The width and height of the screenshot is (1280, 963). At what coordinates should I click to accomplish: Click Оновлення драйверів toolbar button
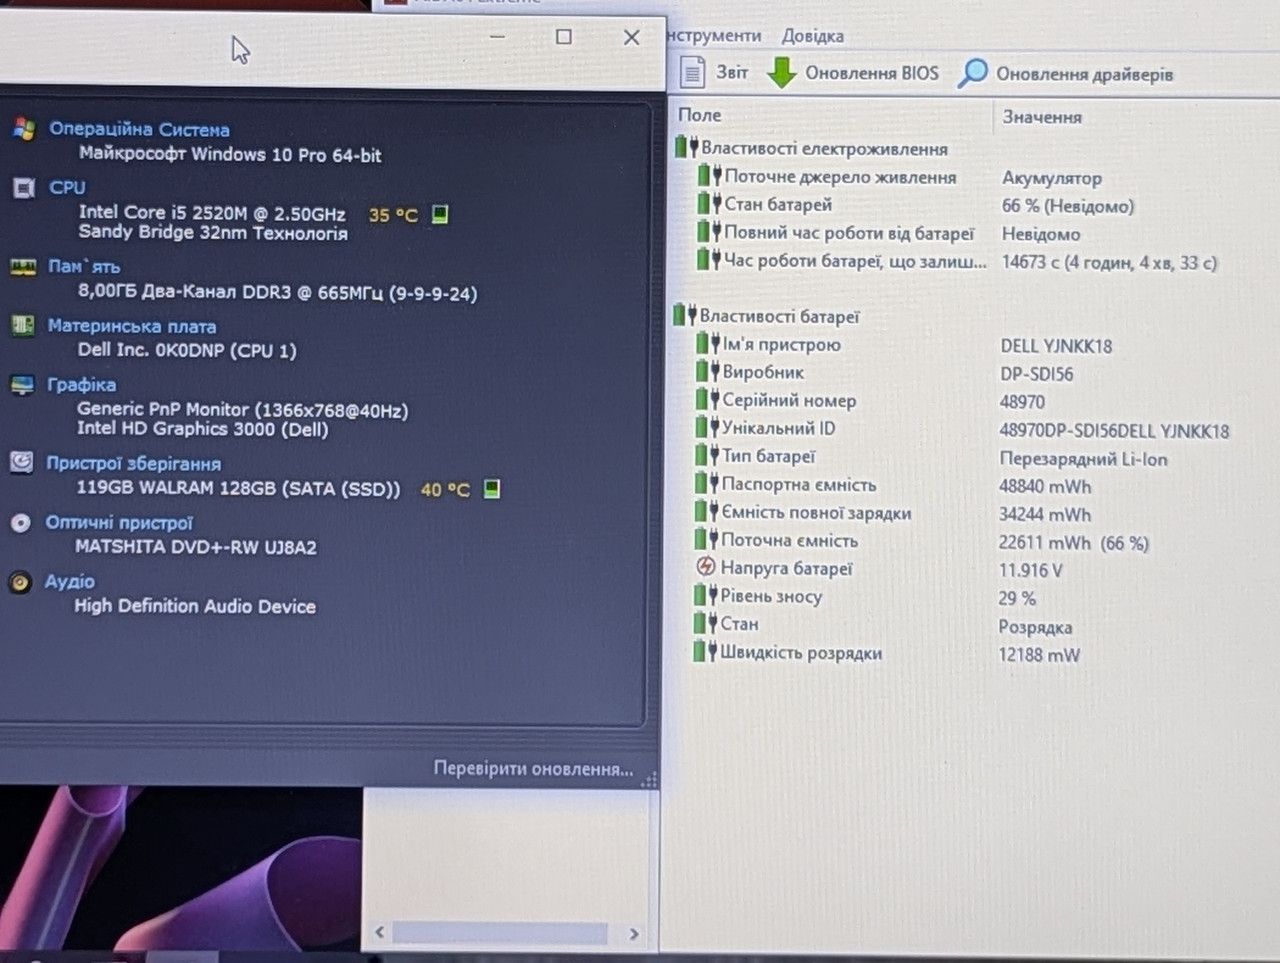[x=1065, y=74]
